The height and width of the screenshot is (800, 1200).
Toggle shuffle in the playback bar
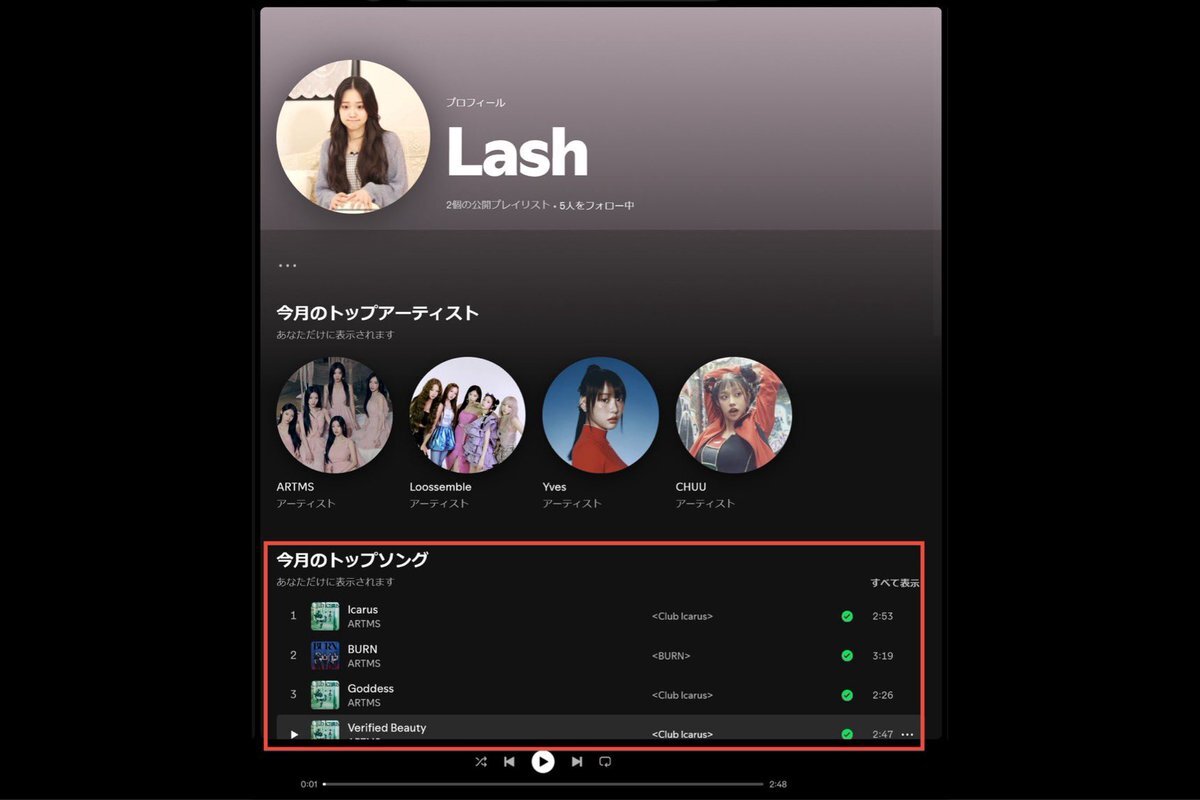(481, 762)
